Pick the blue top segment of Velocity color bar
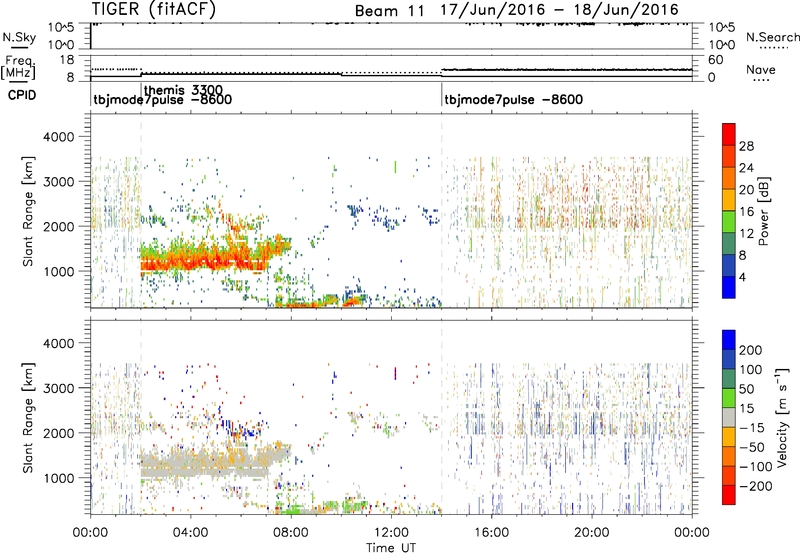This screenshot has width=800, height=554. [729, 340]
